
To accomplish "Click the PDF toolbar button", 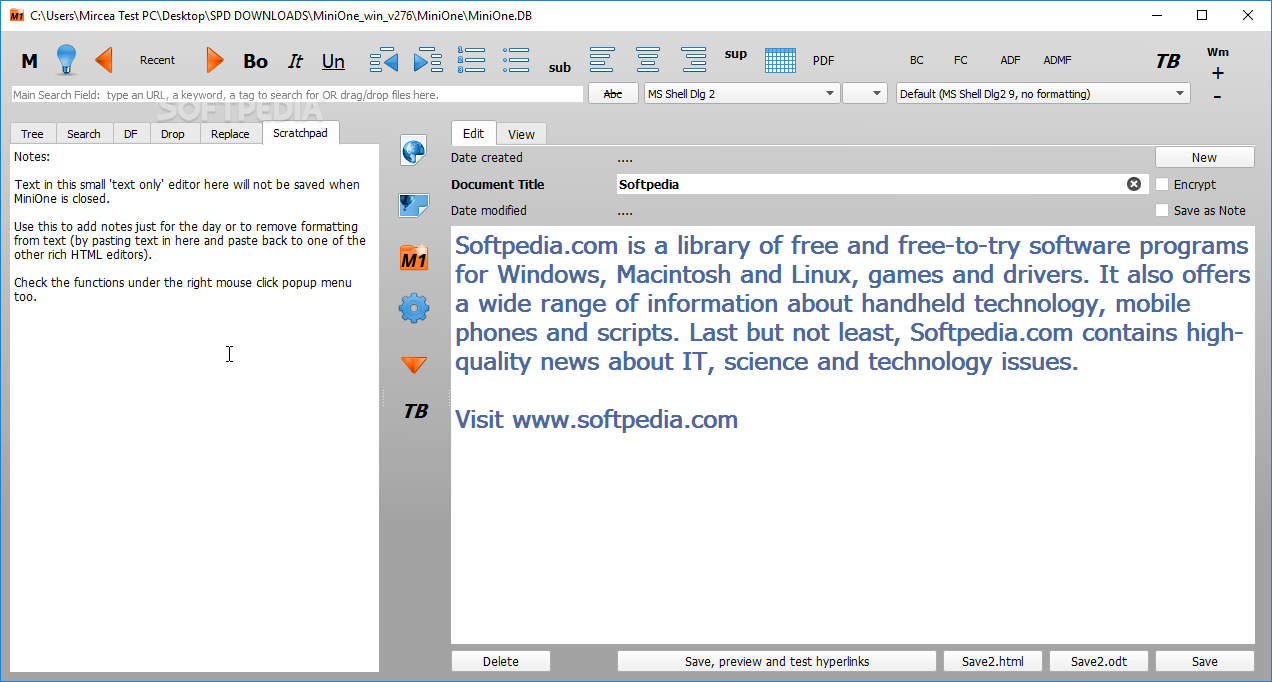I will click(x=823, y=60).
